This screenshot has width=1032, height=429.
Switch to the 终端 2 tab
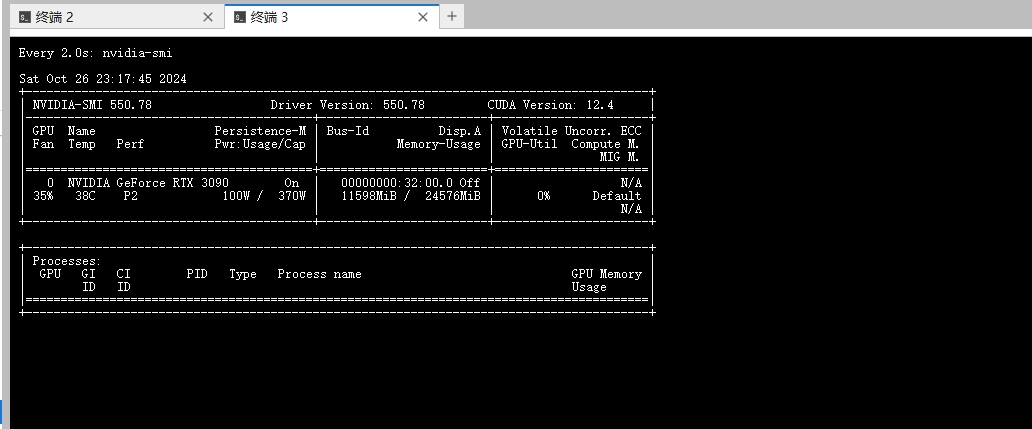pyautogui.click(x=55, y=17)
